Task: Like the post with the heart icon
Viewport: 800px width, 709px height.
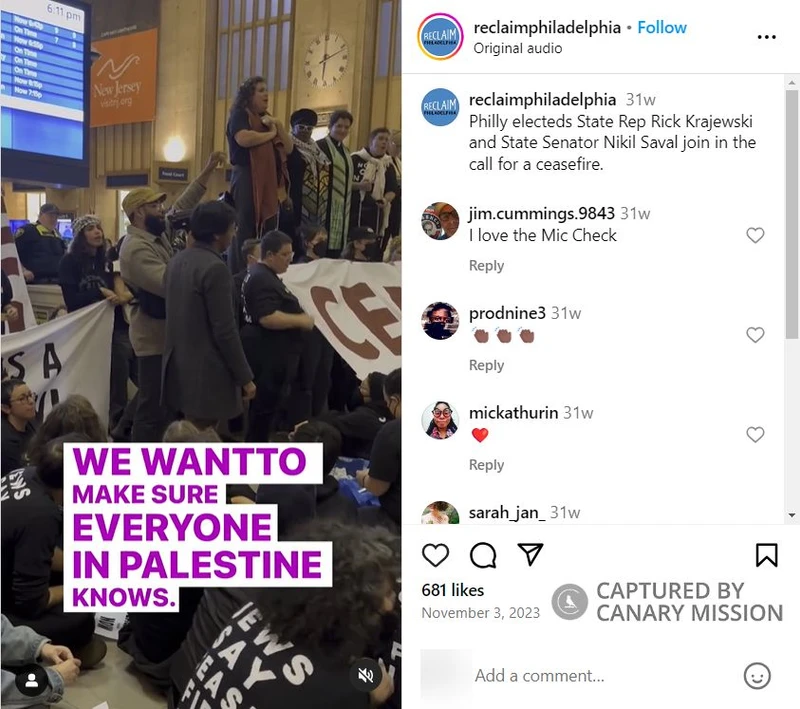Action: [435, 554]
